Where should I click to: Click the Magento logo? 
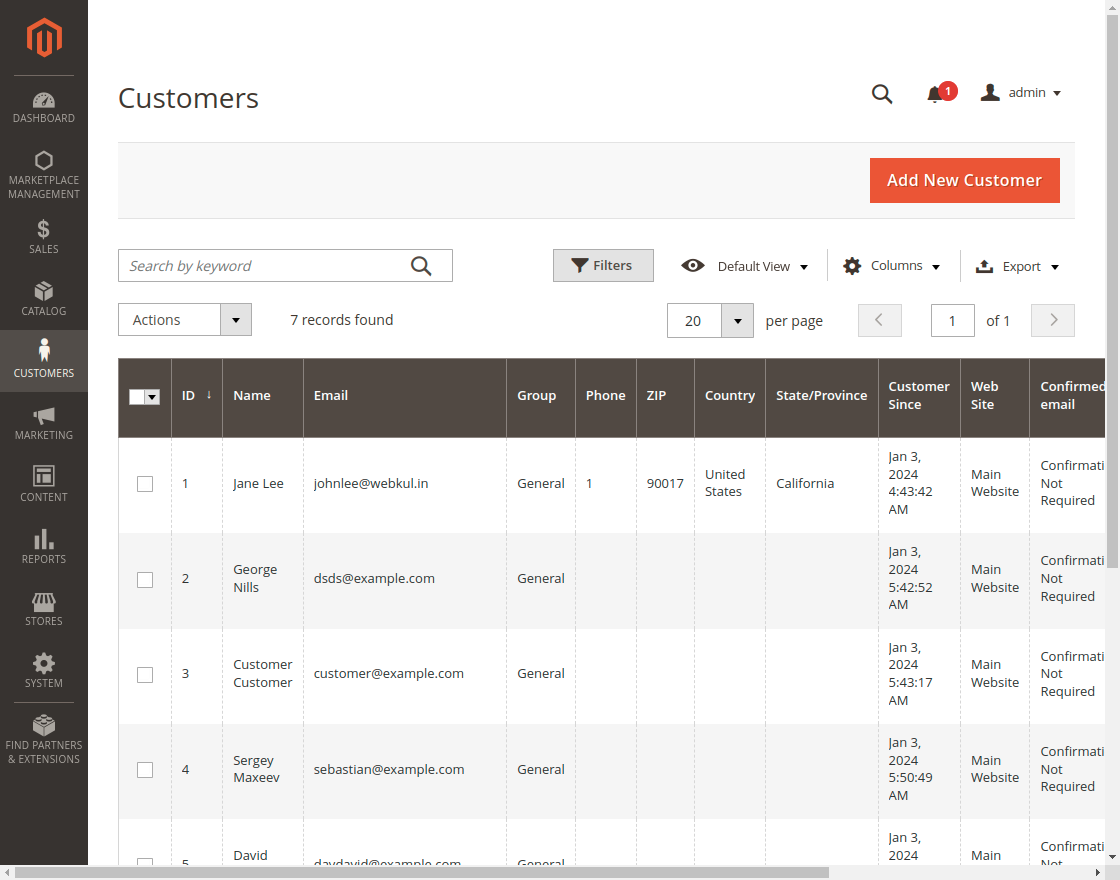click(44, 38)
